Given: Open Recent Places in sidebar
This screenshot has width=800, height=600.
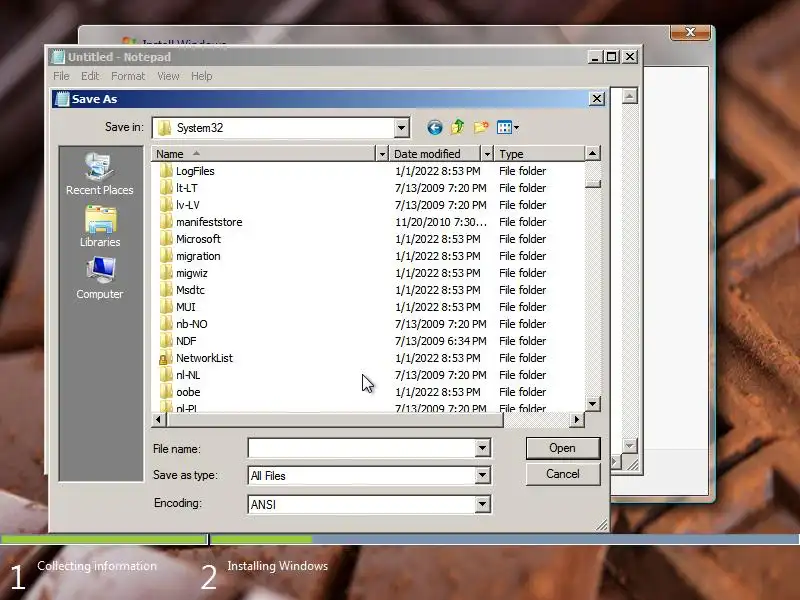Looking at the screenshot, I should [x=99, y=174].
